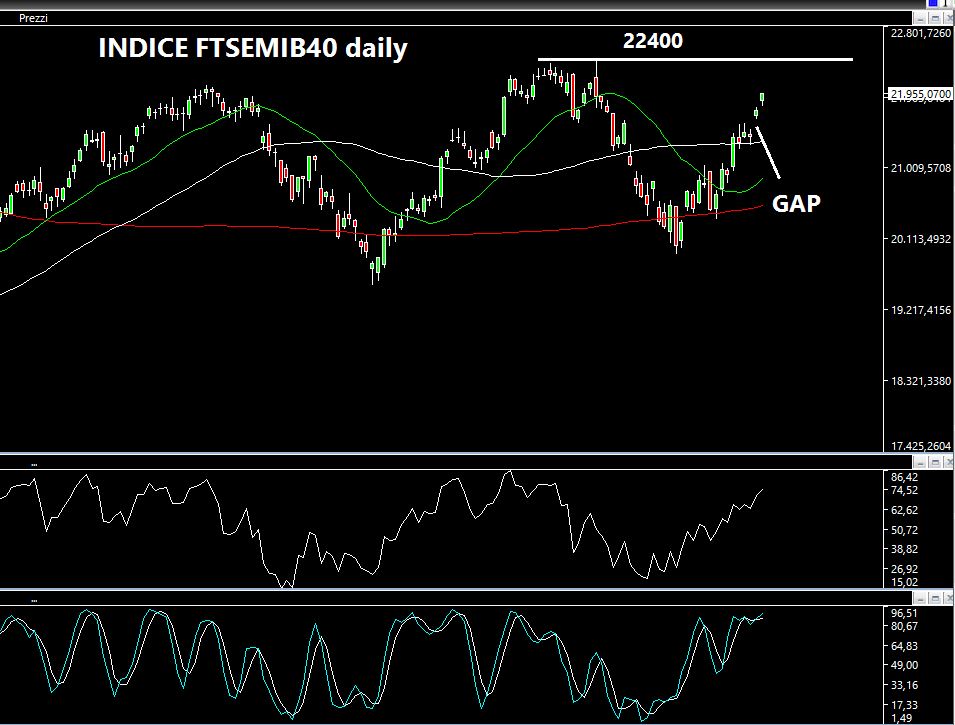Click the 19.217,4156 price axis value

tap(920, 309)
